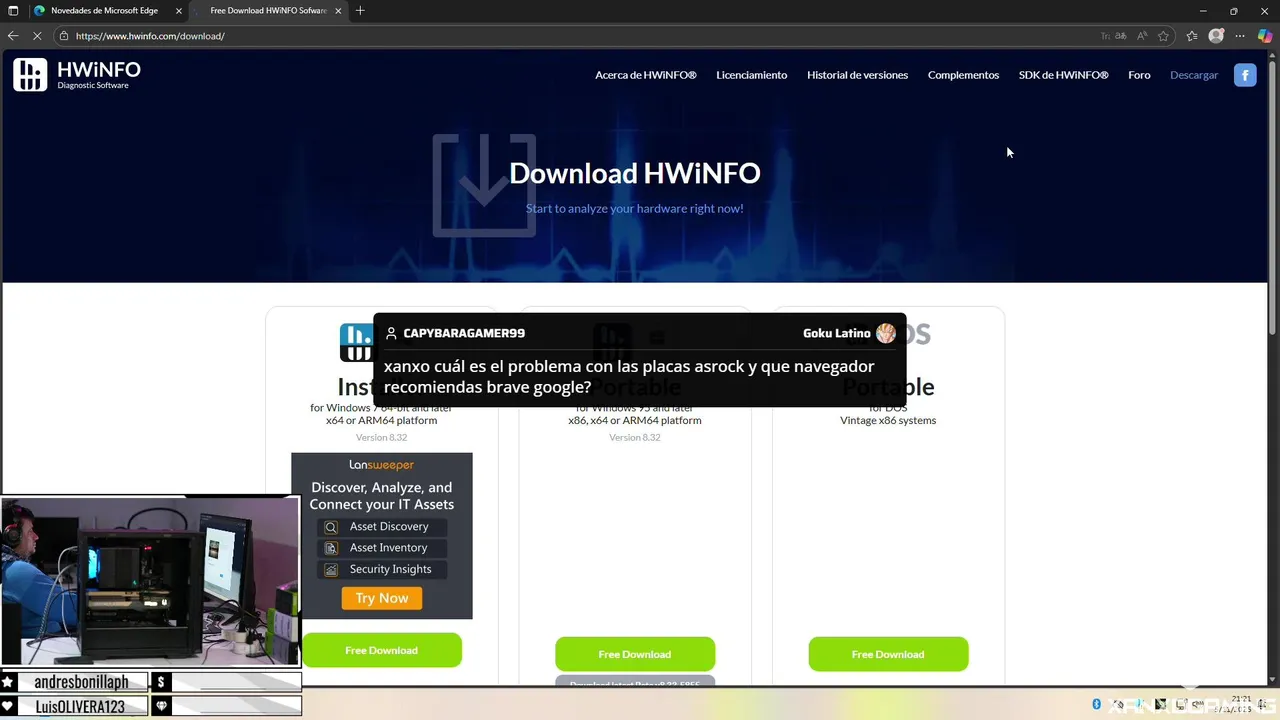The height and width of the screenshot is (720, 1280).
Task: Open the translate page icon
Action: [x=1121, y=36]
